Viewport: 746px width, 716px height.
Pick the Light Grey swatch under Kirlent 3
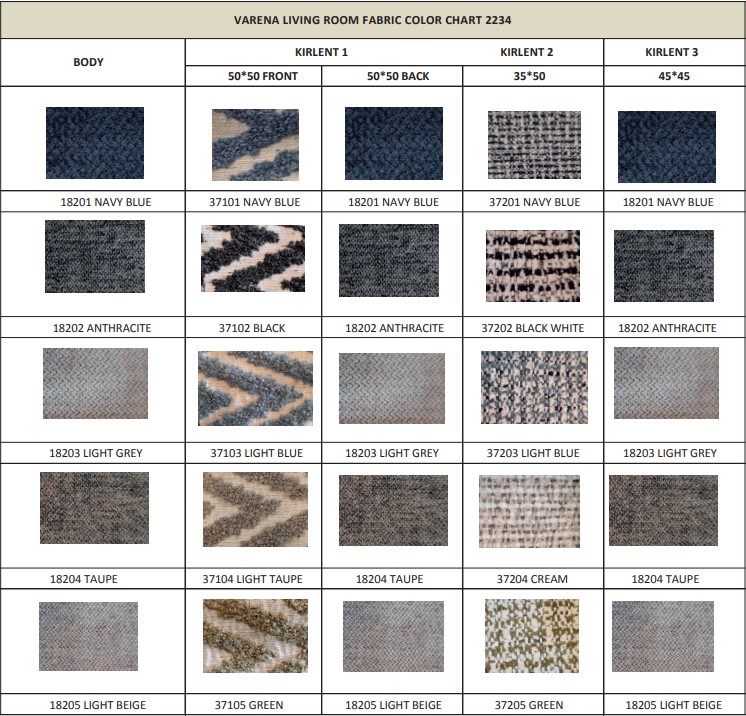click(x=666, y=383)
